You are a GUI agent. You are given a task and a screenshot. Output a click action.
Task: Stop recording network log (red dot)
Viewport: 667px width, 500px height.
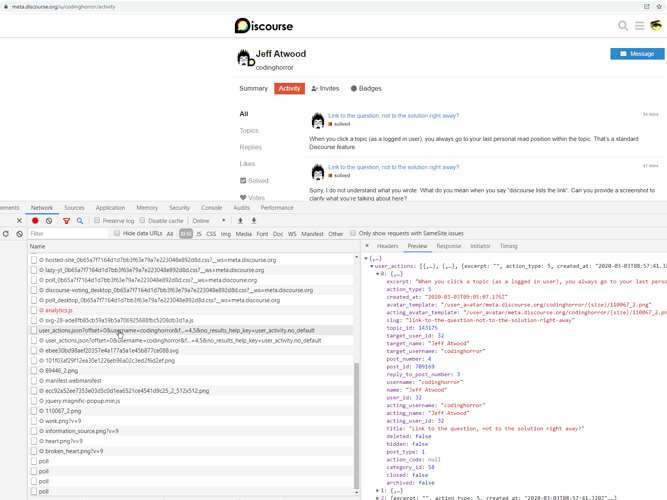pyautogui.click(x=35, y=221)
